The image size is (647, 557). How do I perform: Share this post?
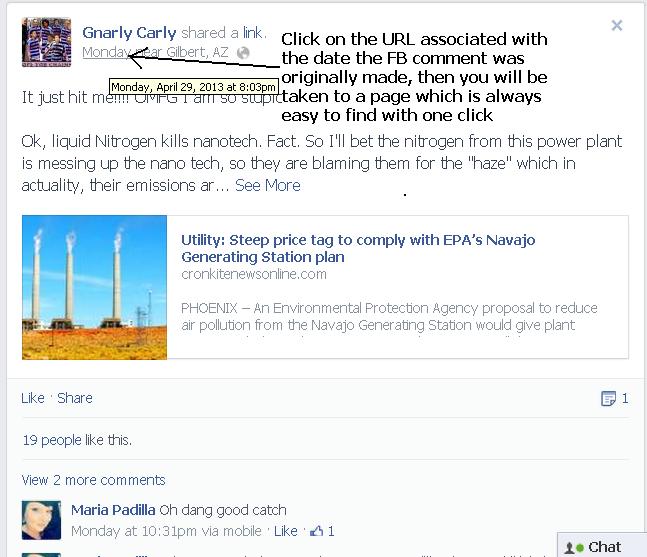[x=75, y=398]
